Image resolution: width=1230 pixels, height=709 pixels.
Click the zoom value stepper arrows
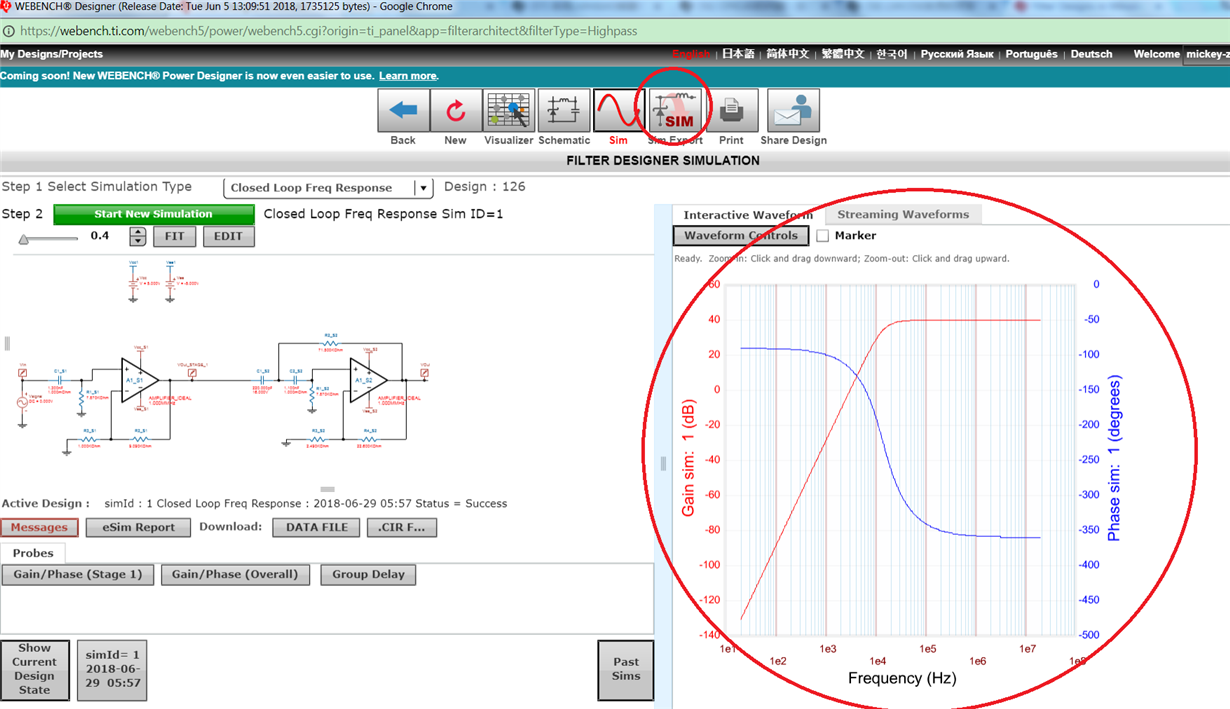tap(138, 237)
